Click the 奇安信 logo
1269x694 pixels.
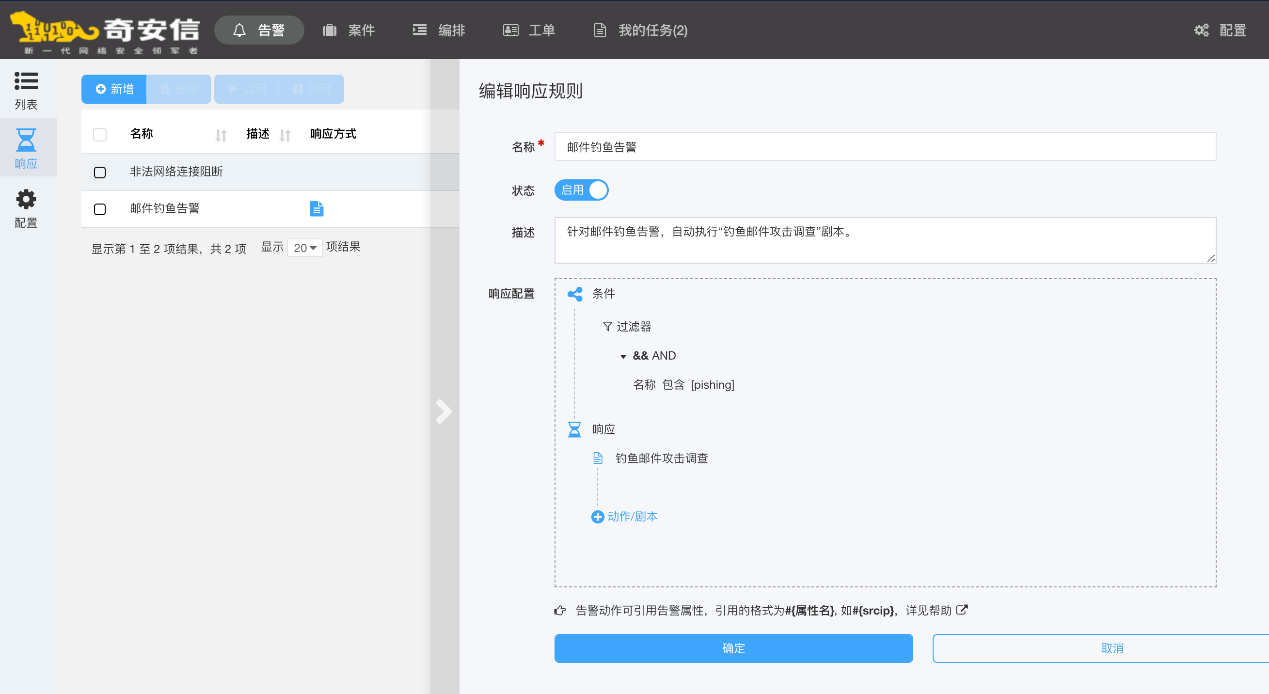point(107,32)
